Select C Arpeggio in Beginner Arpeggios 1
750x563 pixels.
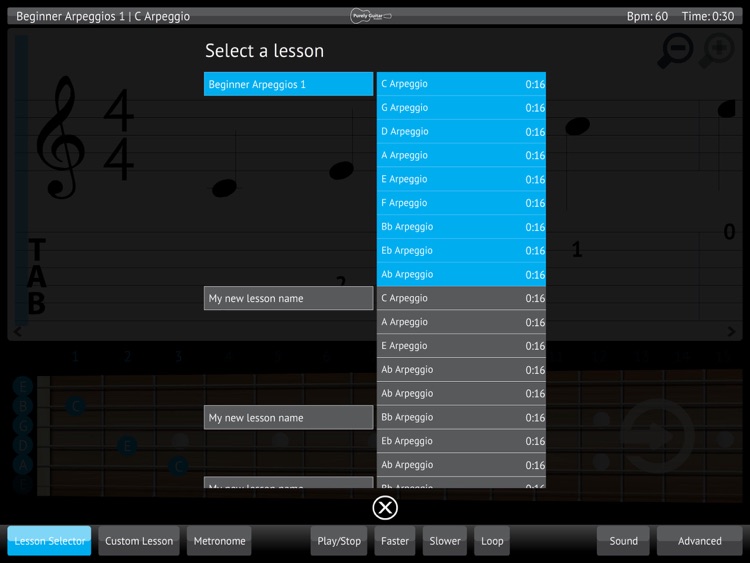click(461, 84)
